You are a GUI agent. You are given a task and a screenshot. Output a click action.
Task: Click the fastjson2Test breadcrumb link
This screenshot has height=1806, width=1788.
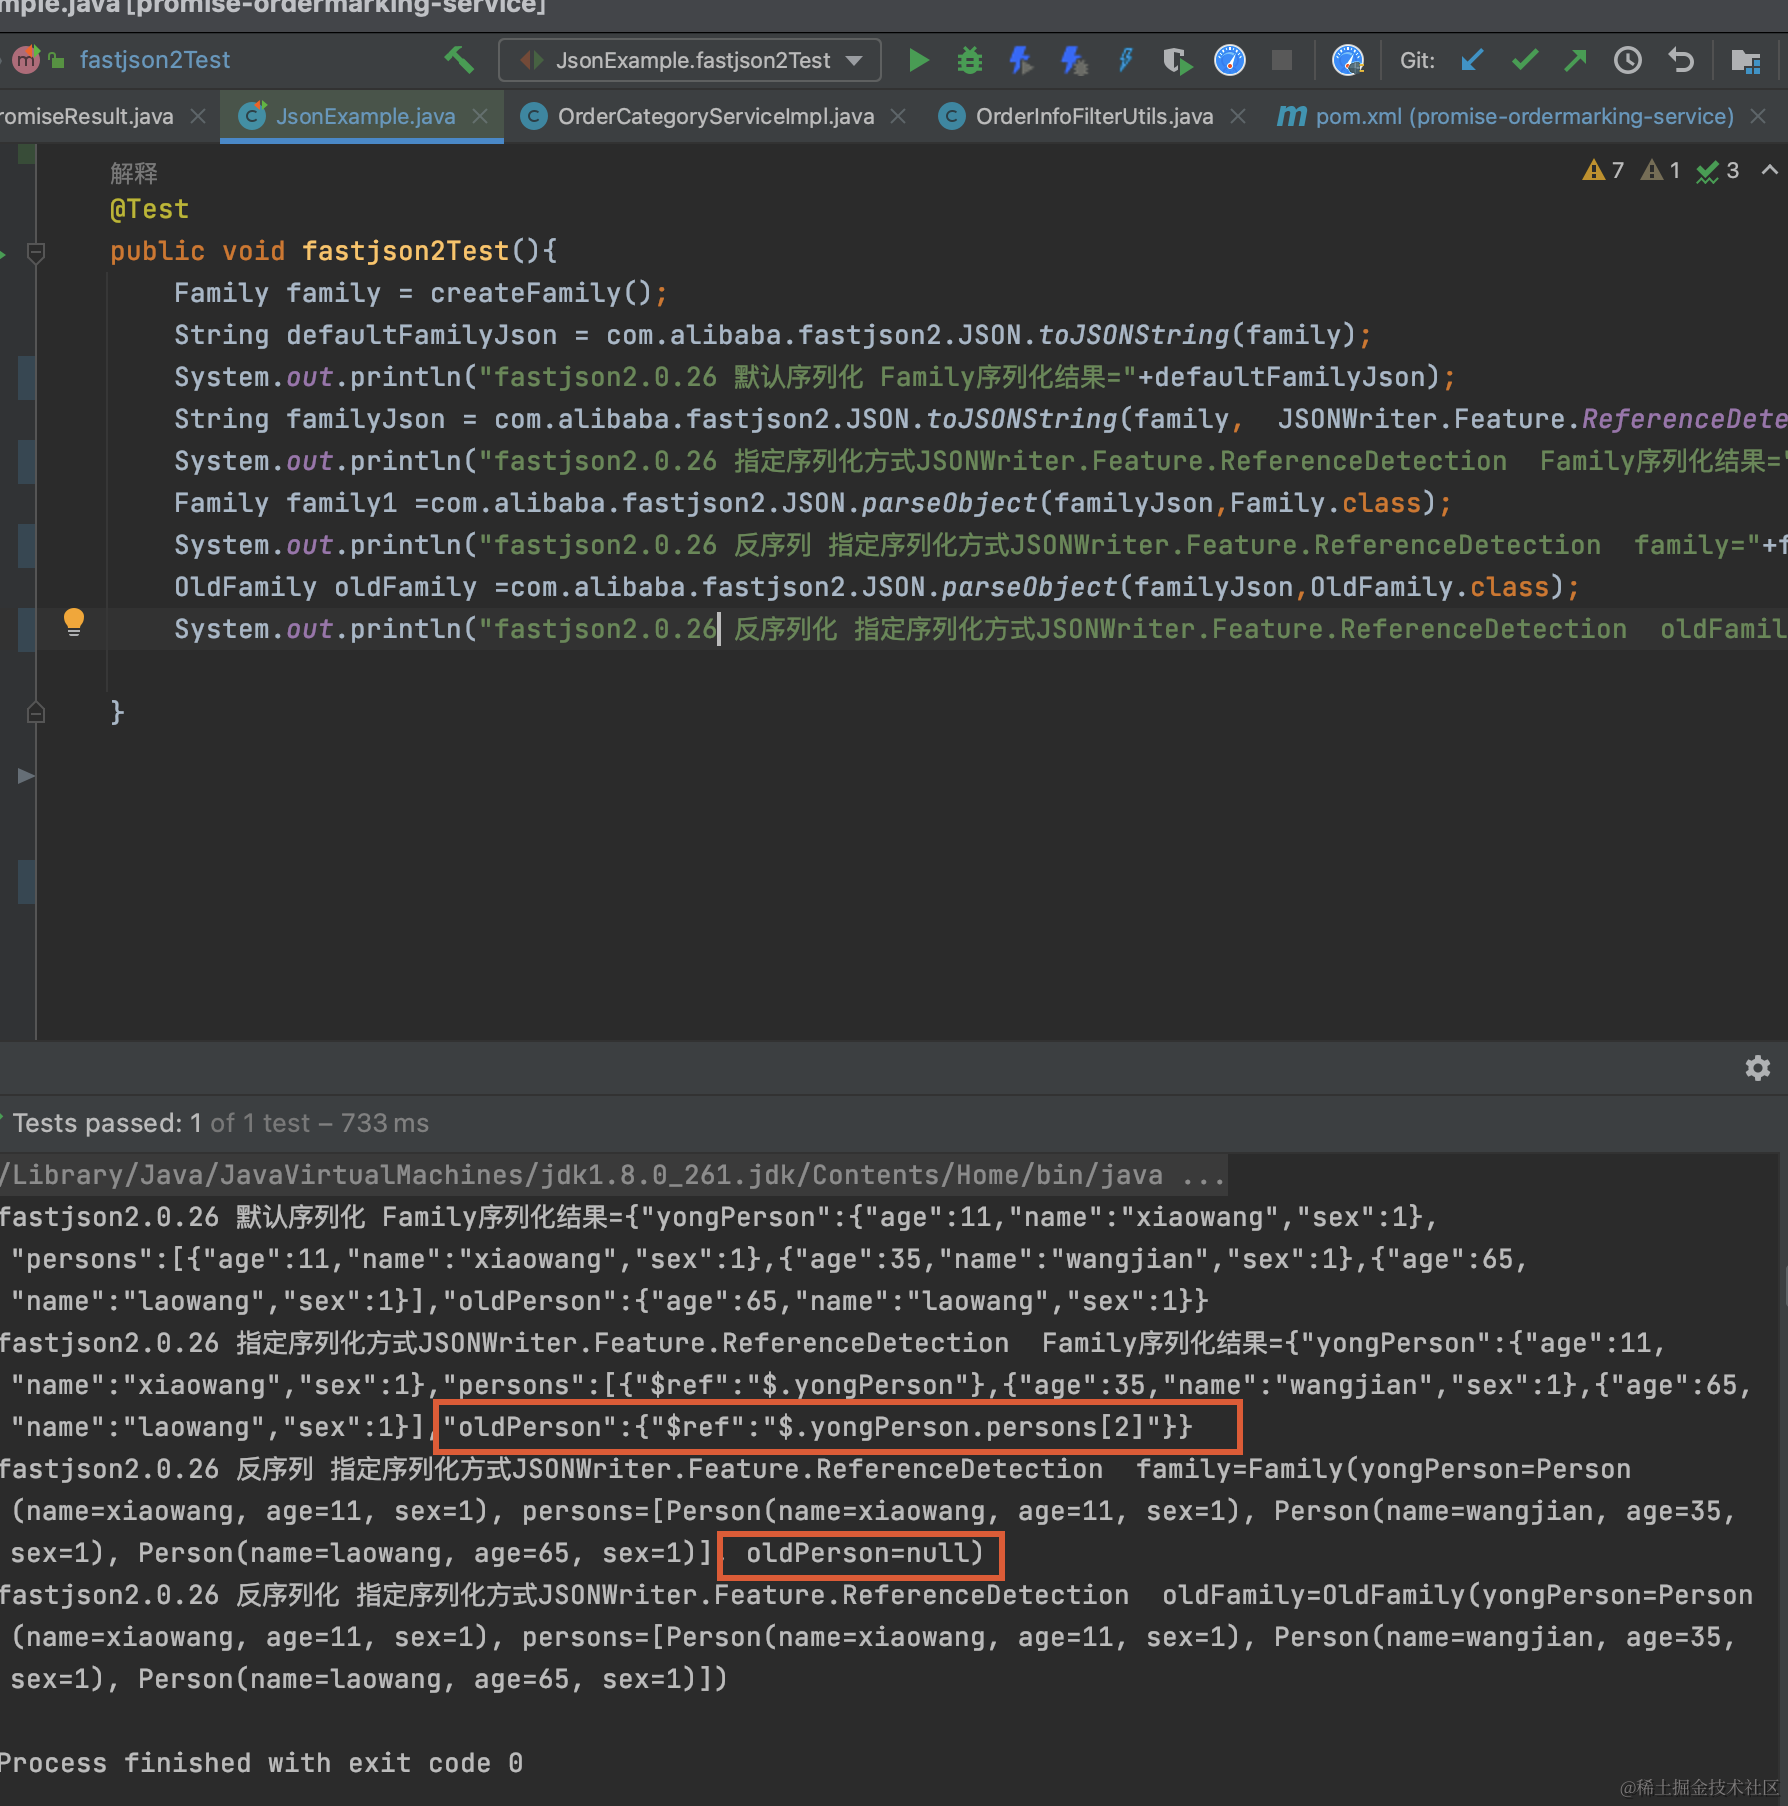(x=155, y=60)
